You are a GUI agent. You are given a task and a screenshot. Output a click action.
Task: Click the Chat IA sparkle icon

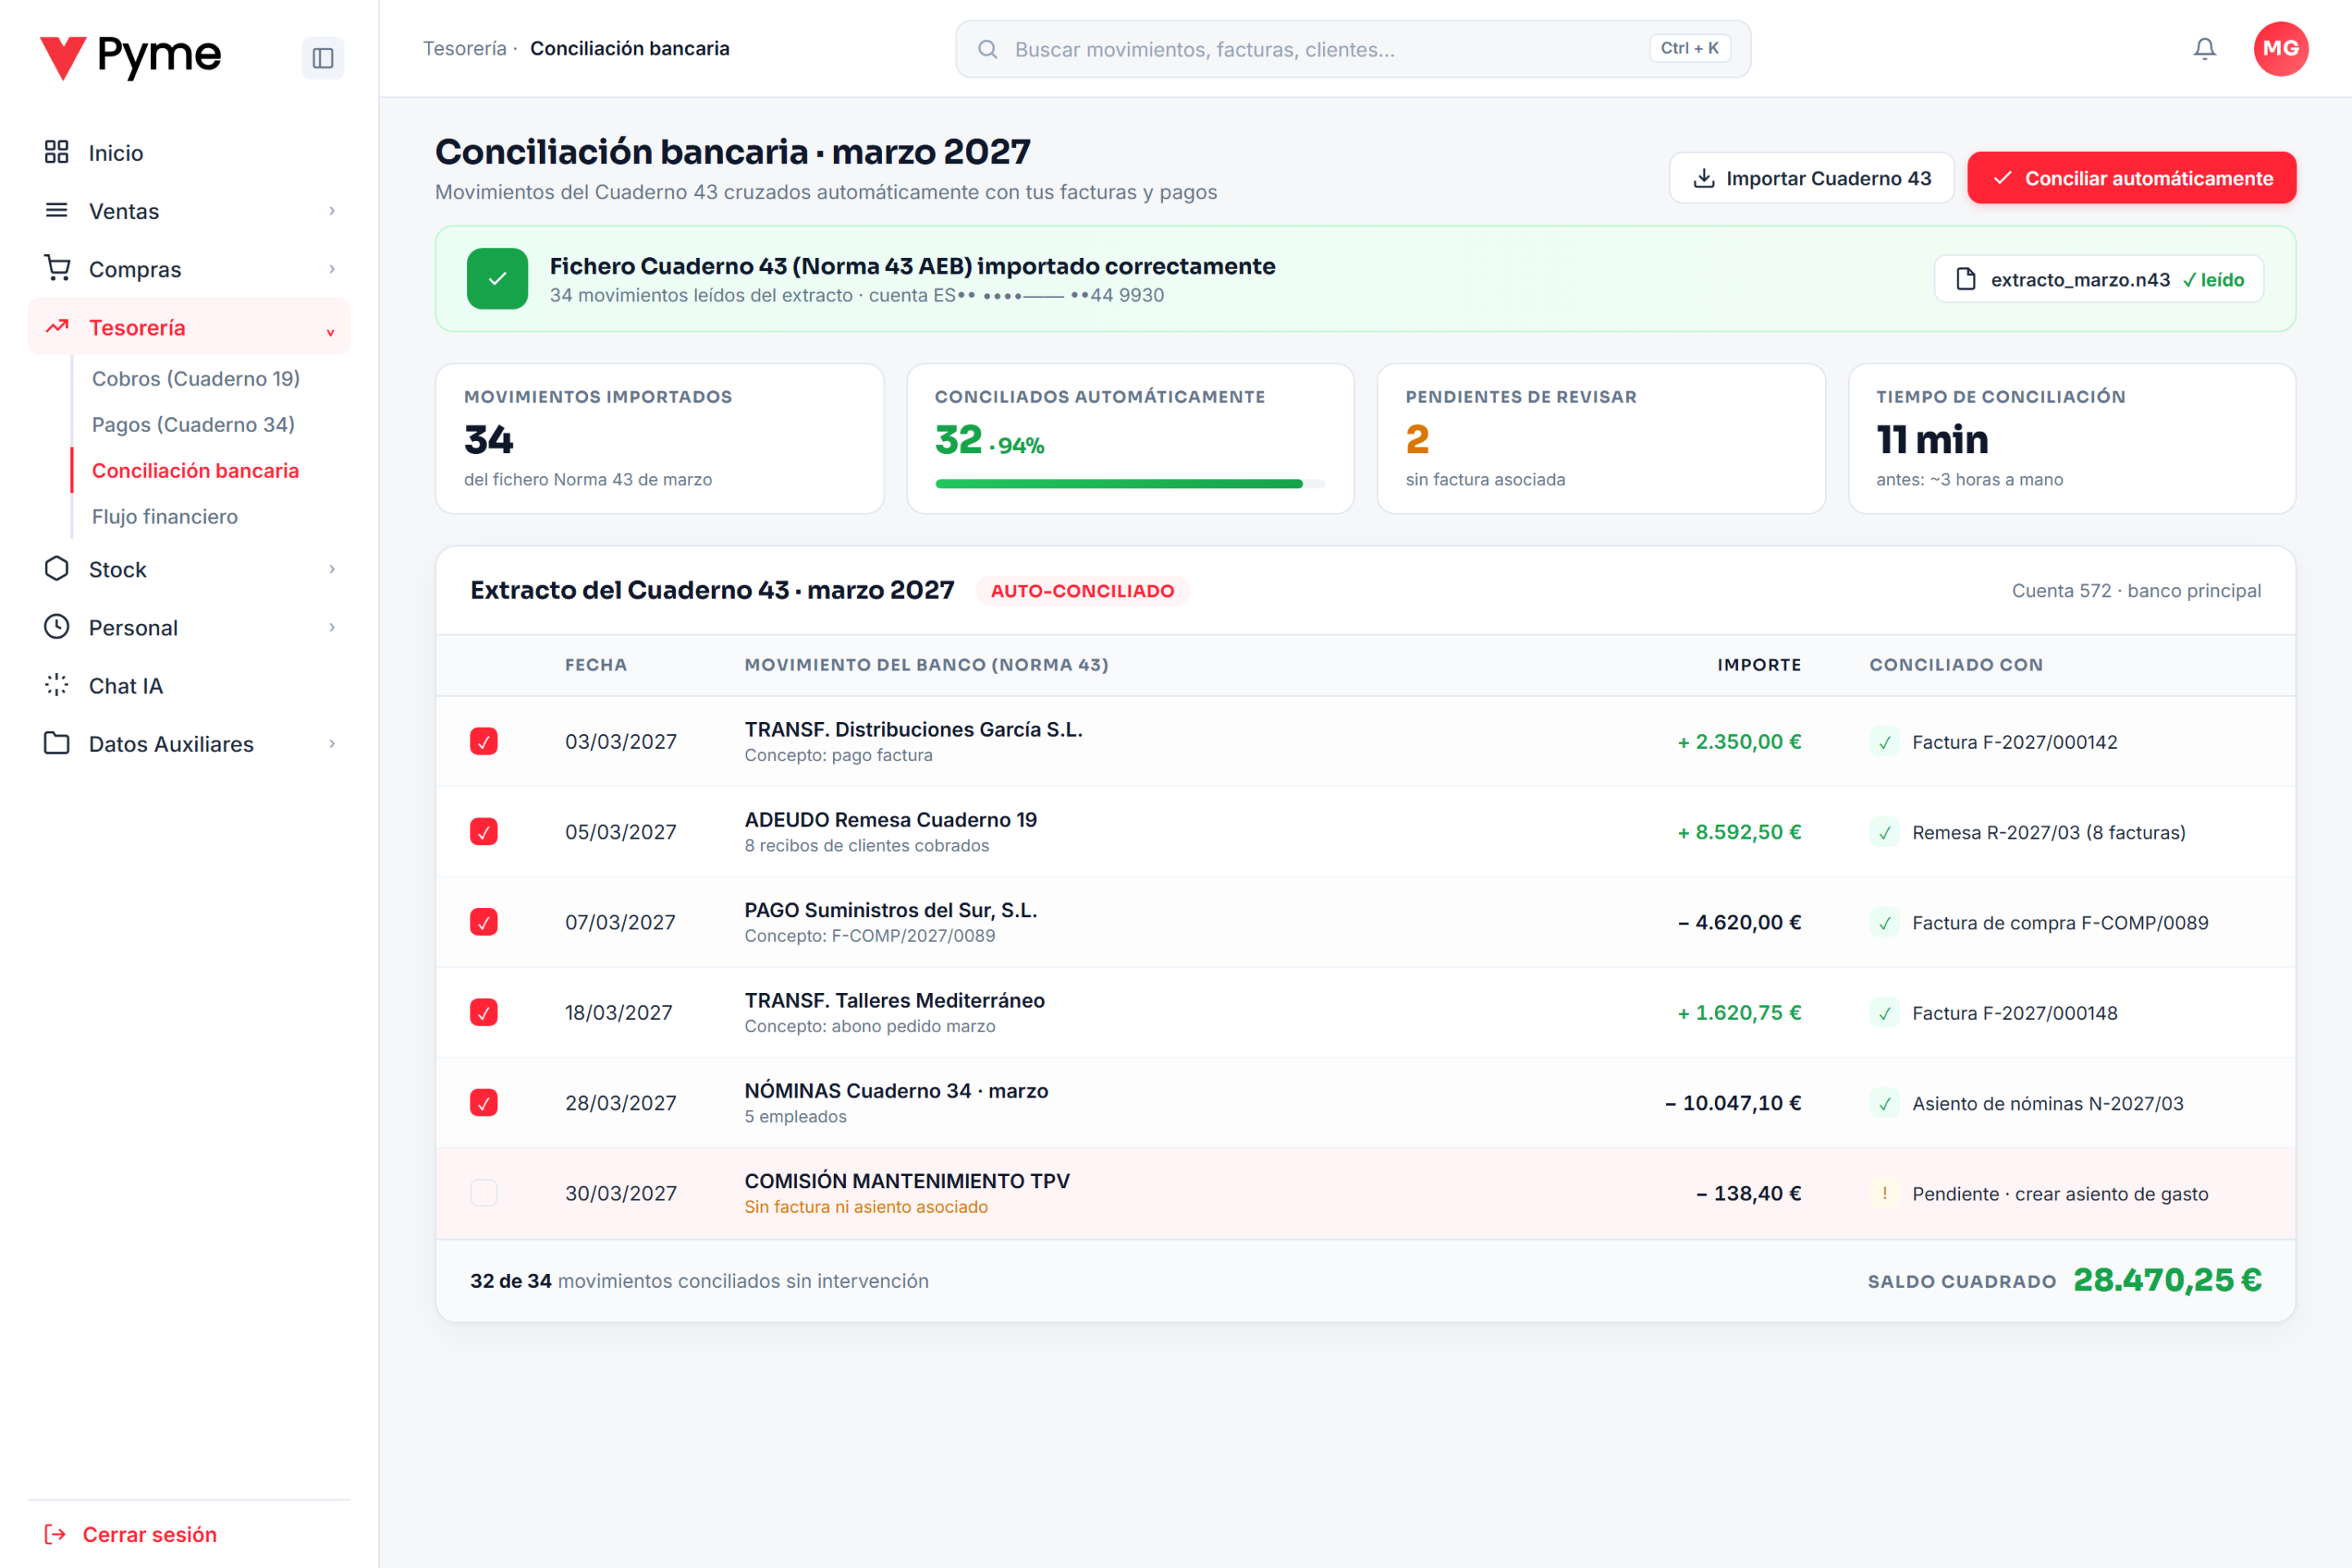tap(57, 684)
